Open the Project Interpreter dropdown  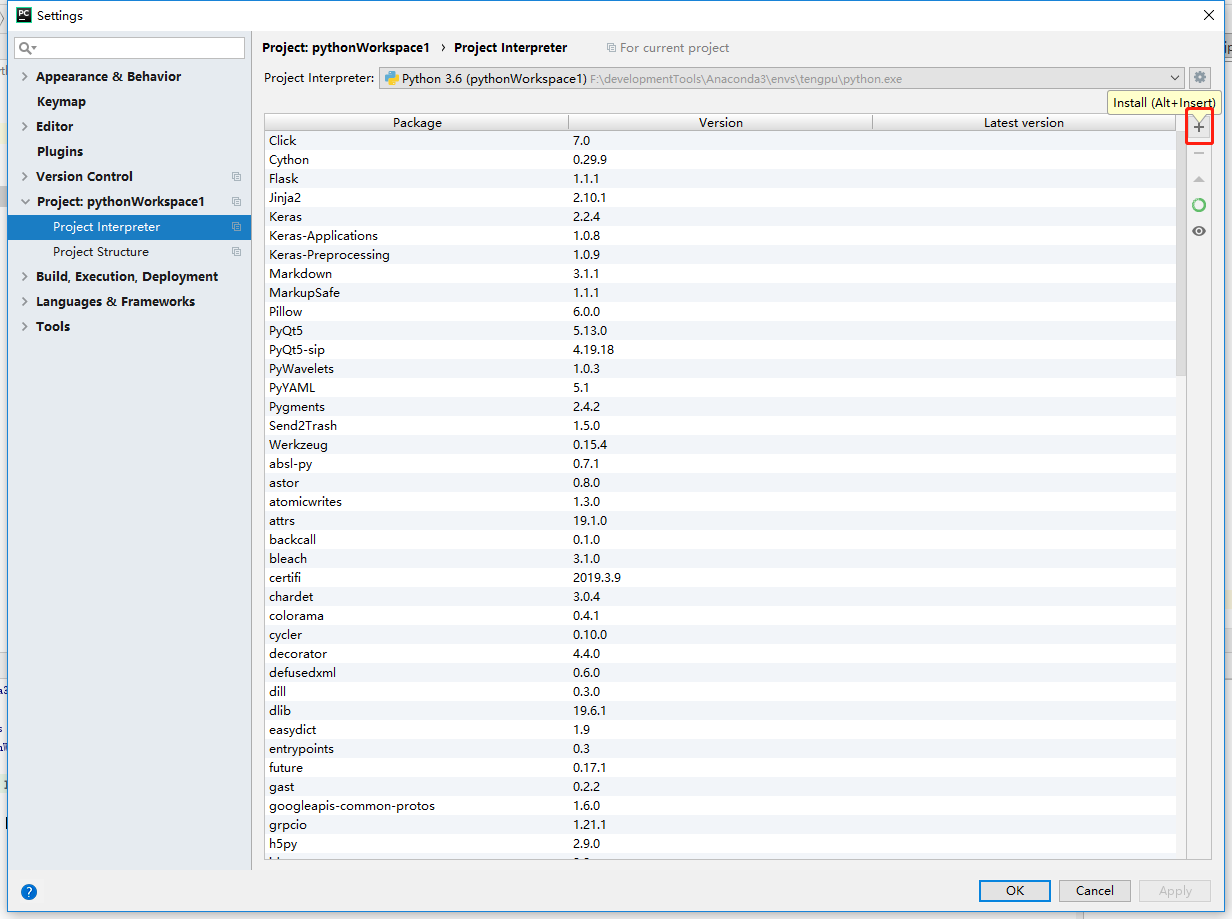(x=781, y=78)
